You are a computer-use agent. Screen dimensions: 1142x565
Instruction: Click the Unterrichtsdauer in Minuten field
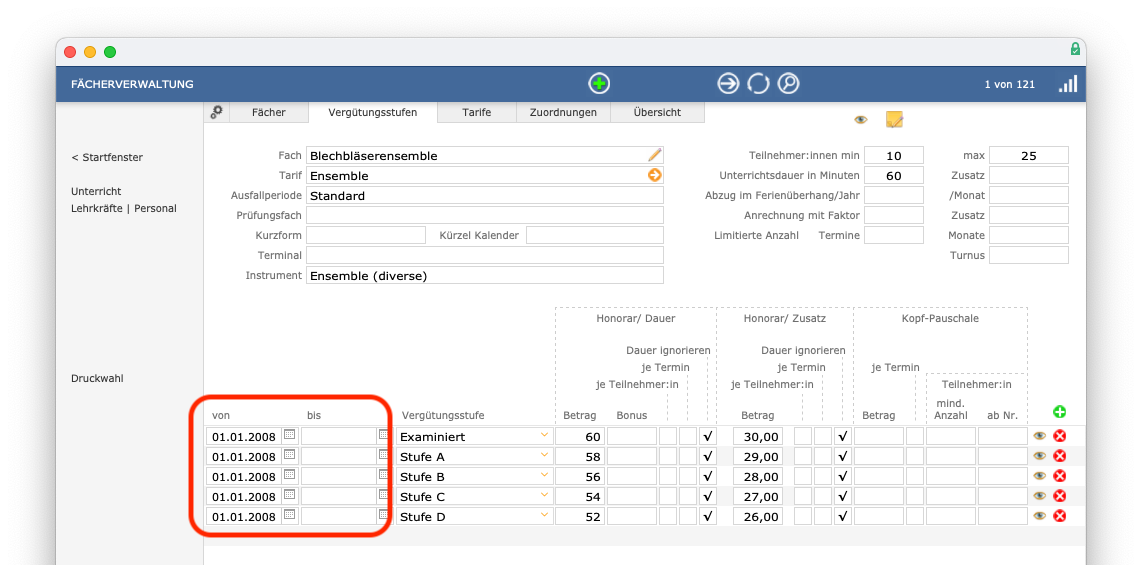[894, 175]
